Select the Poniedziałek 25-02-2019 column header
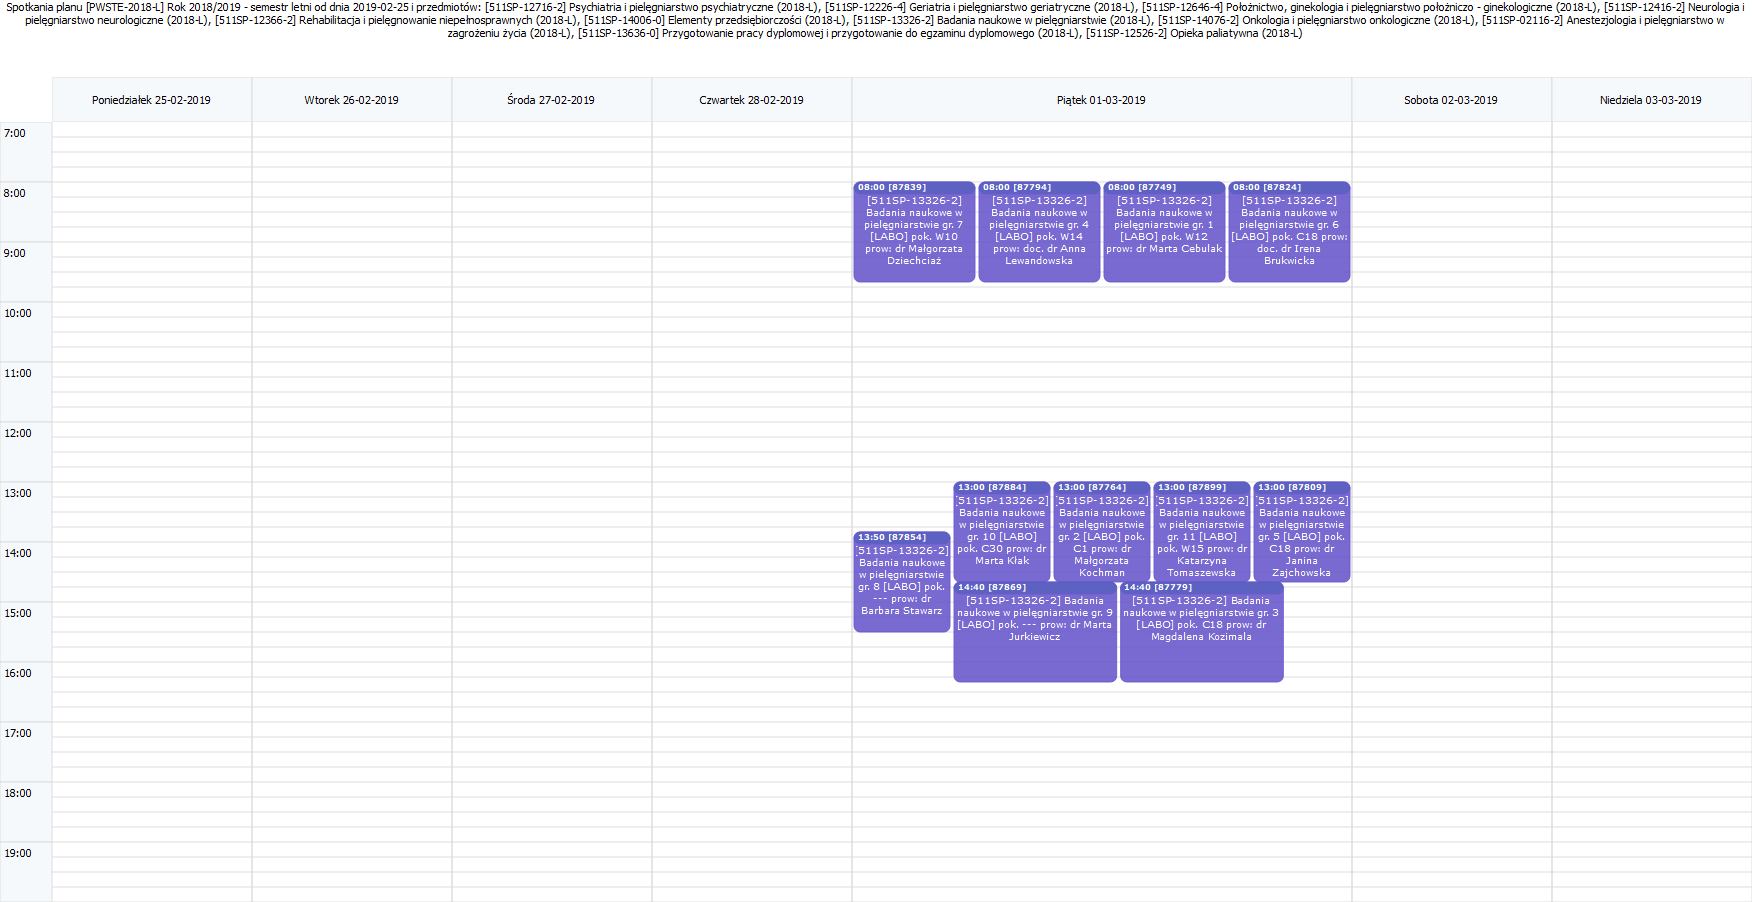Viewport: 1752px width, 902px height. pos(152,100)
